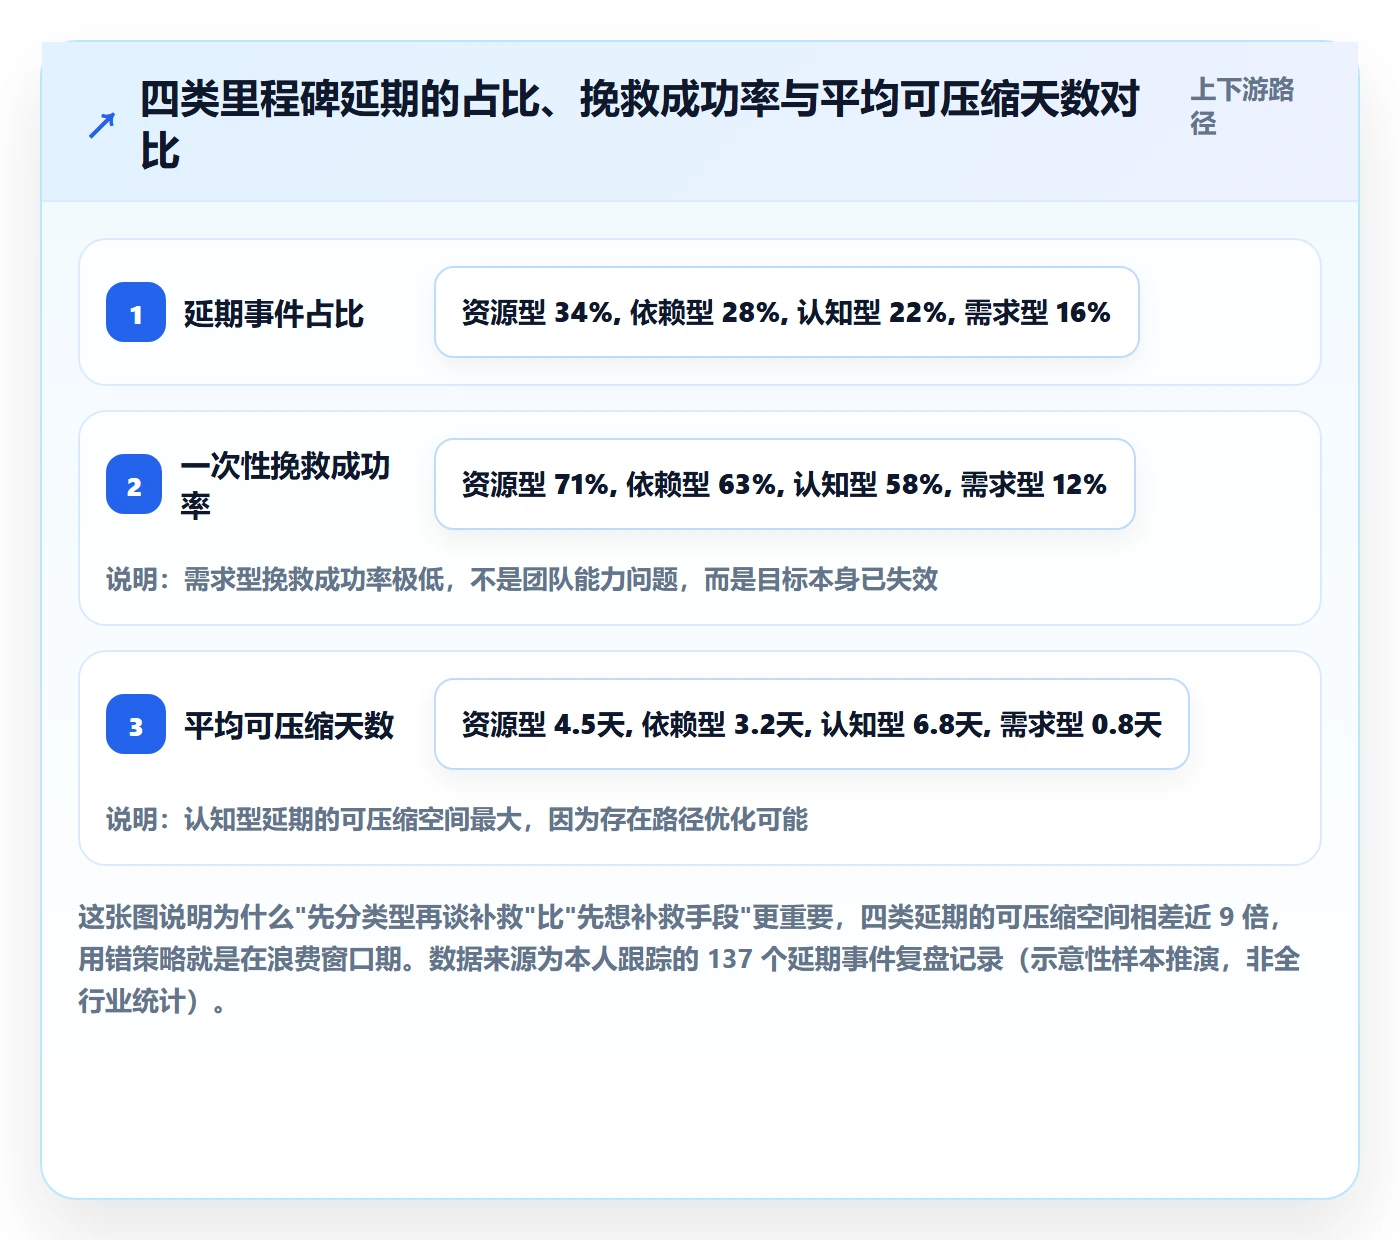This screenshot has height=1240, width=1400.
Task: Click the 资源型 34% data box
Action: point(787,312)
